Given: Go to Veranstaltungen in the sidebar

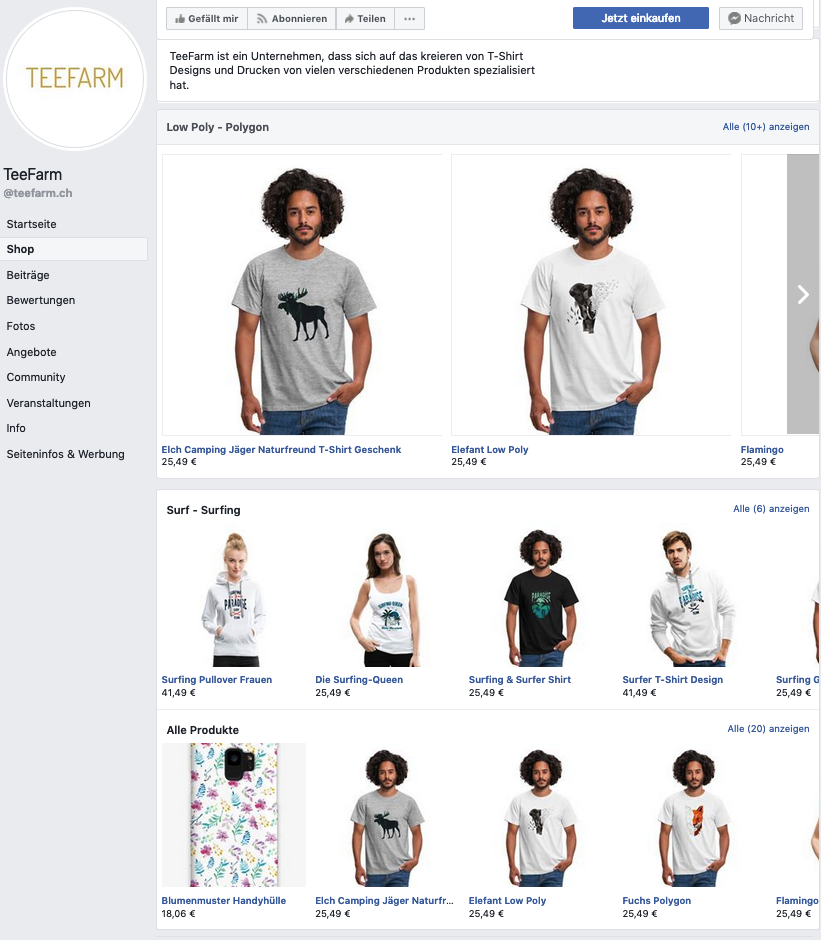Looking at the screenshot, I should (49, 403).
